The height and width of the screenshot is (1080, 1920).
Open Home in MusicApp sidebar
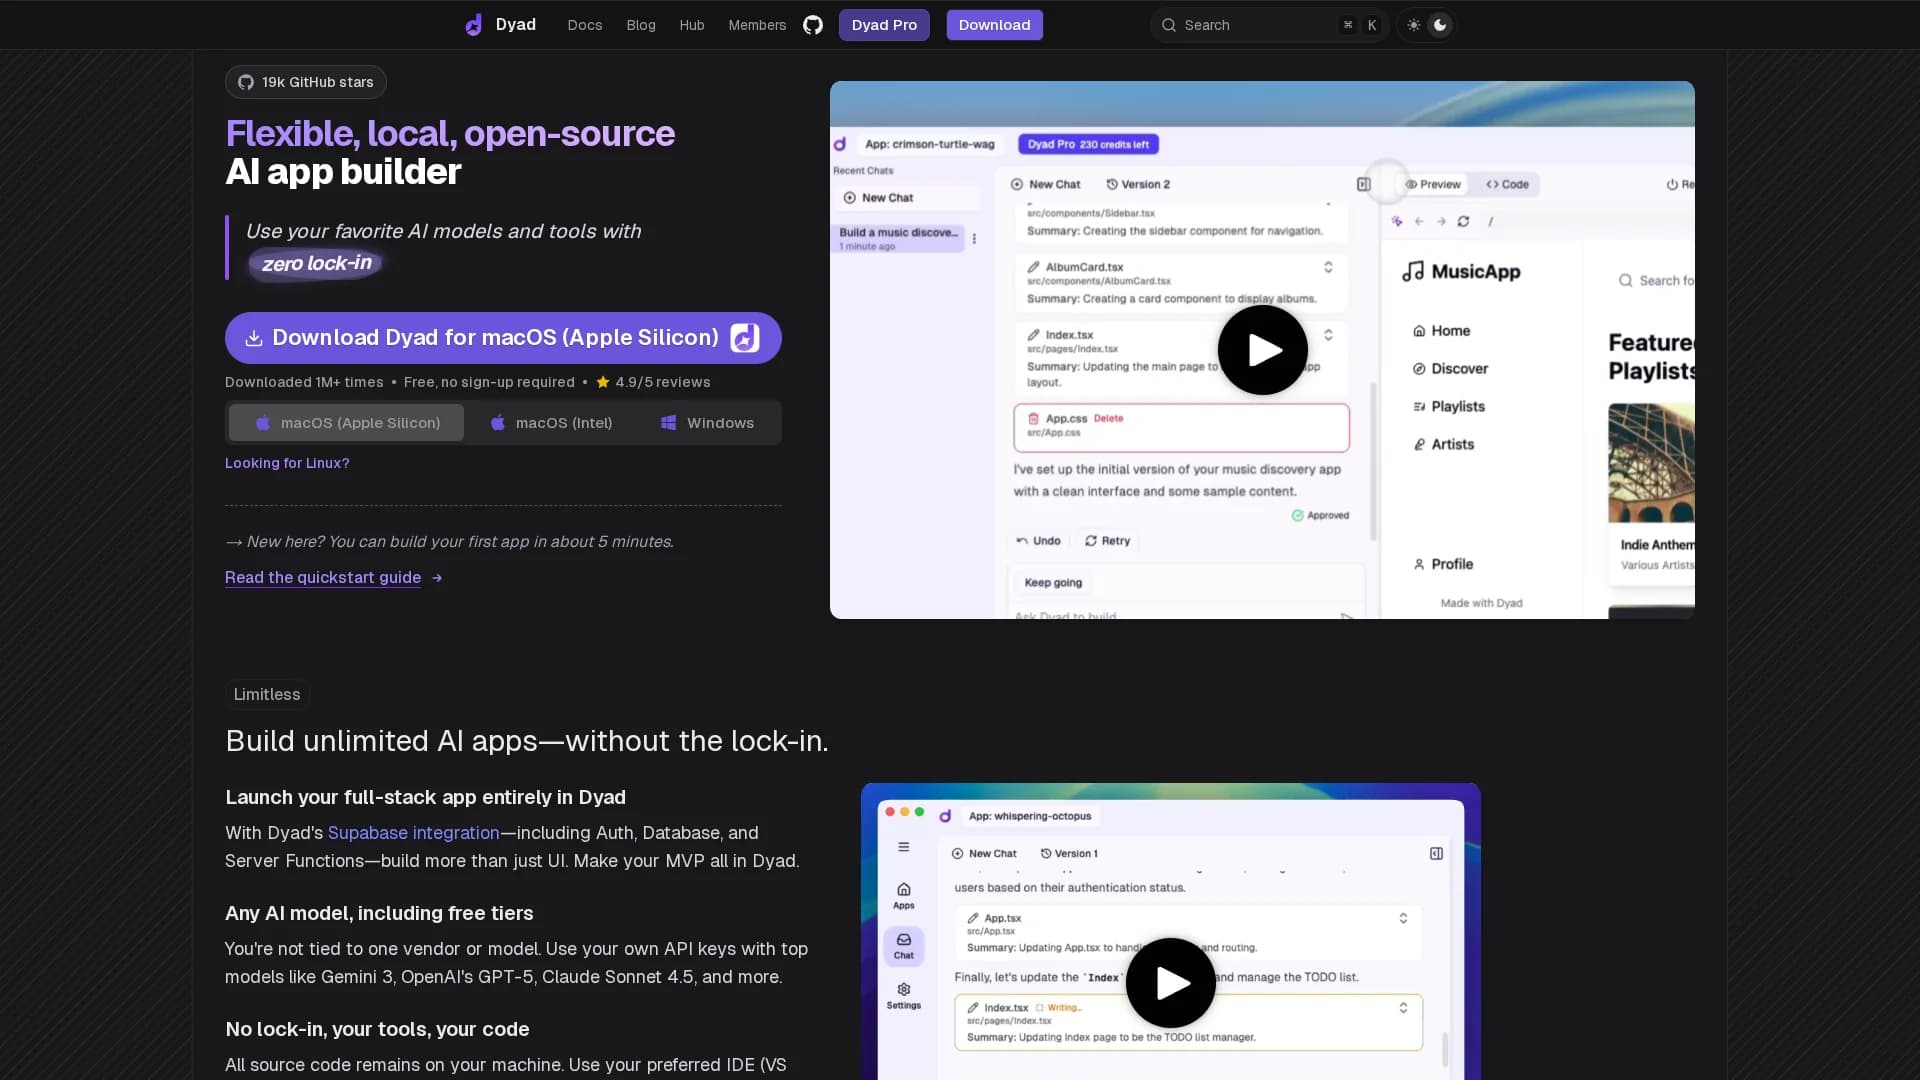(x=1441, y=331)
